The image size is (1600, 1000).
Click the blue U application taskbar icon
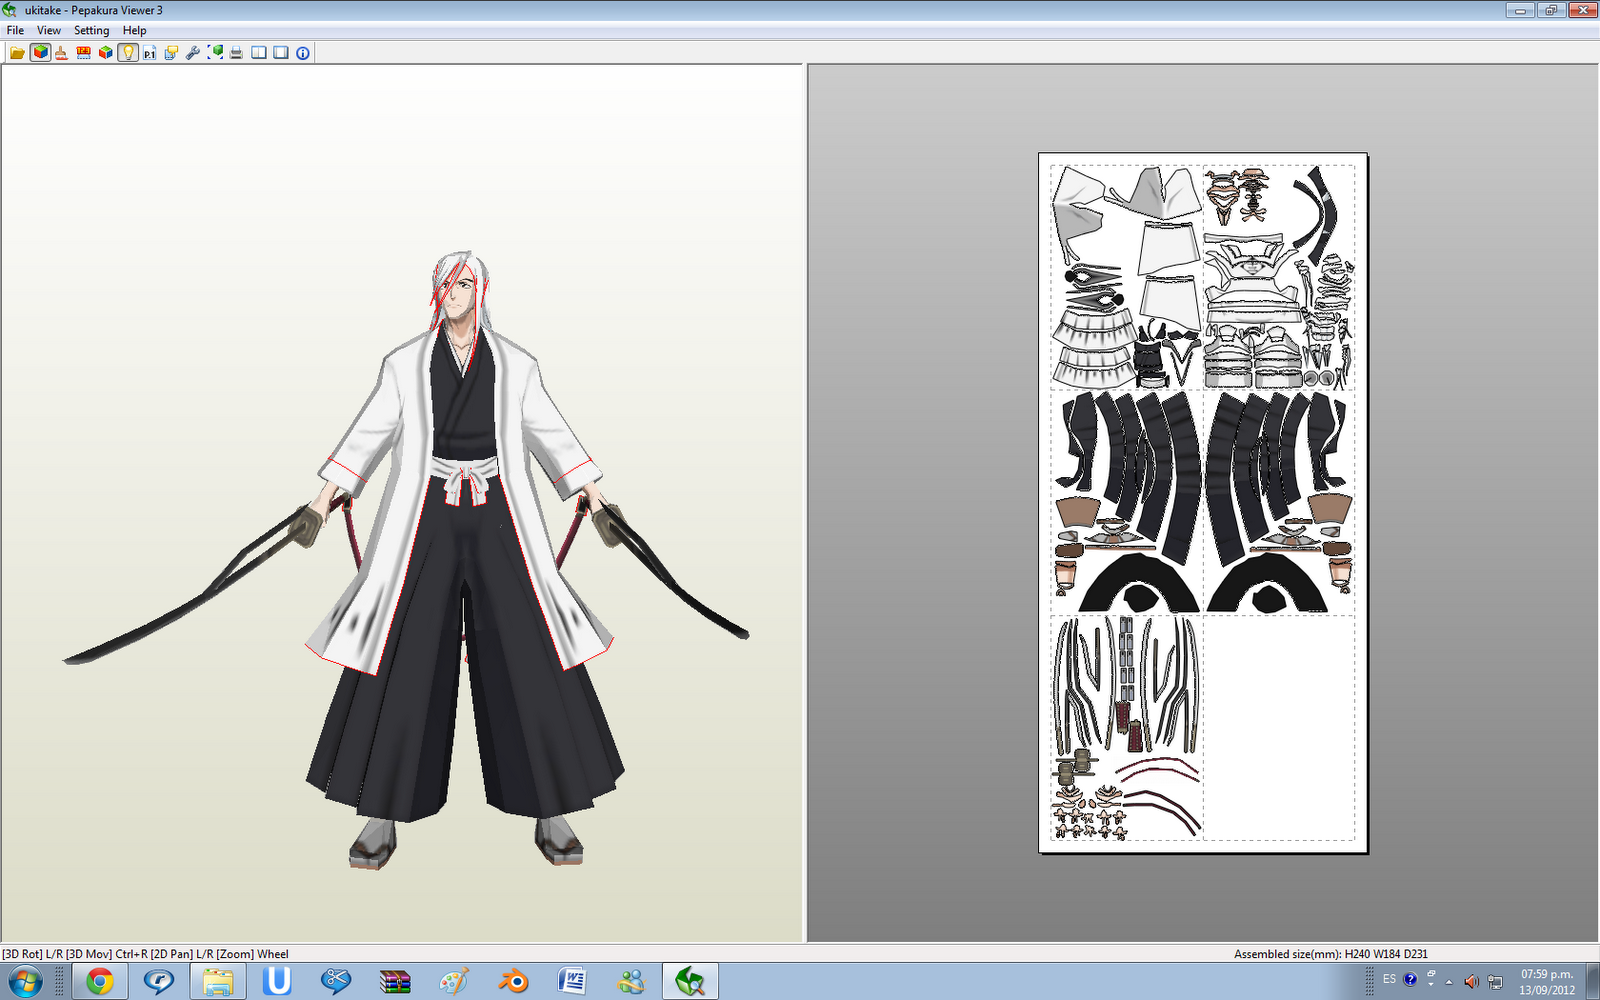point(277,982)
